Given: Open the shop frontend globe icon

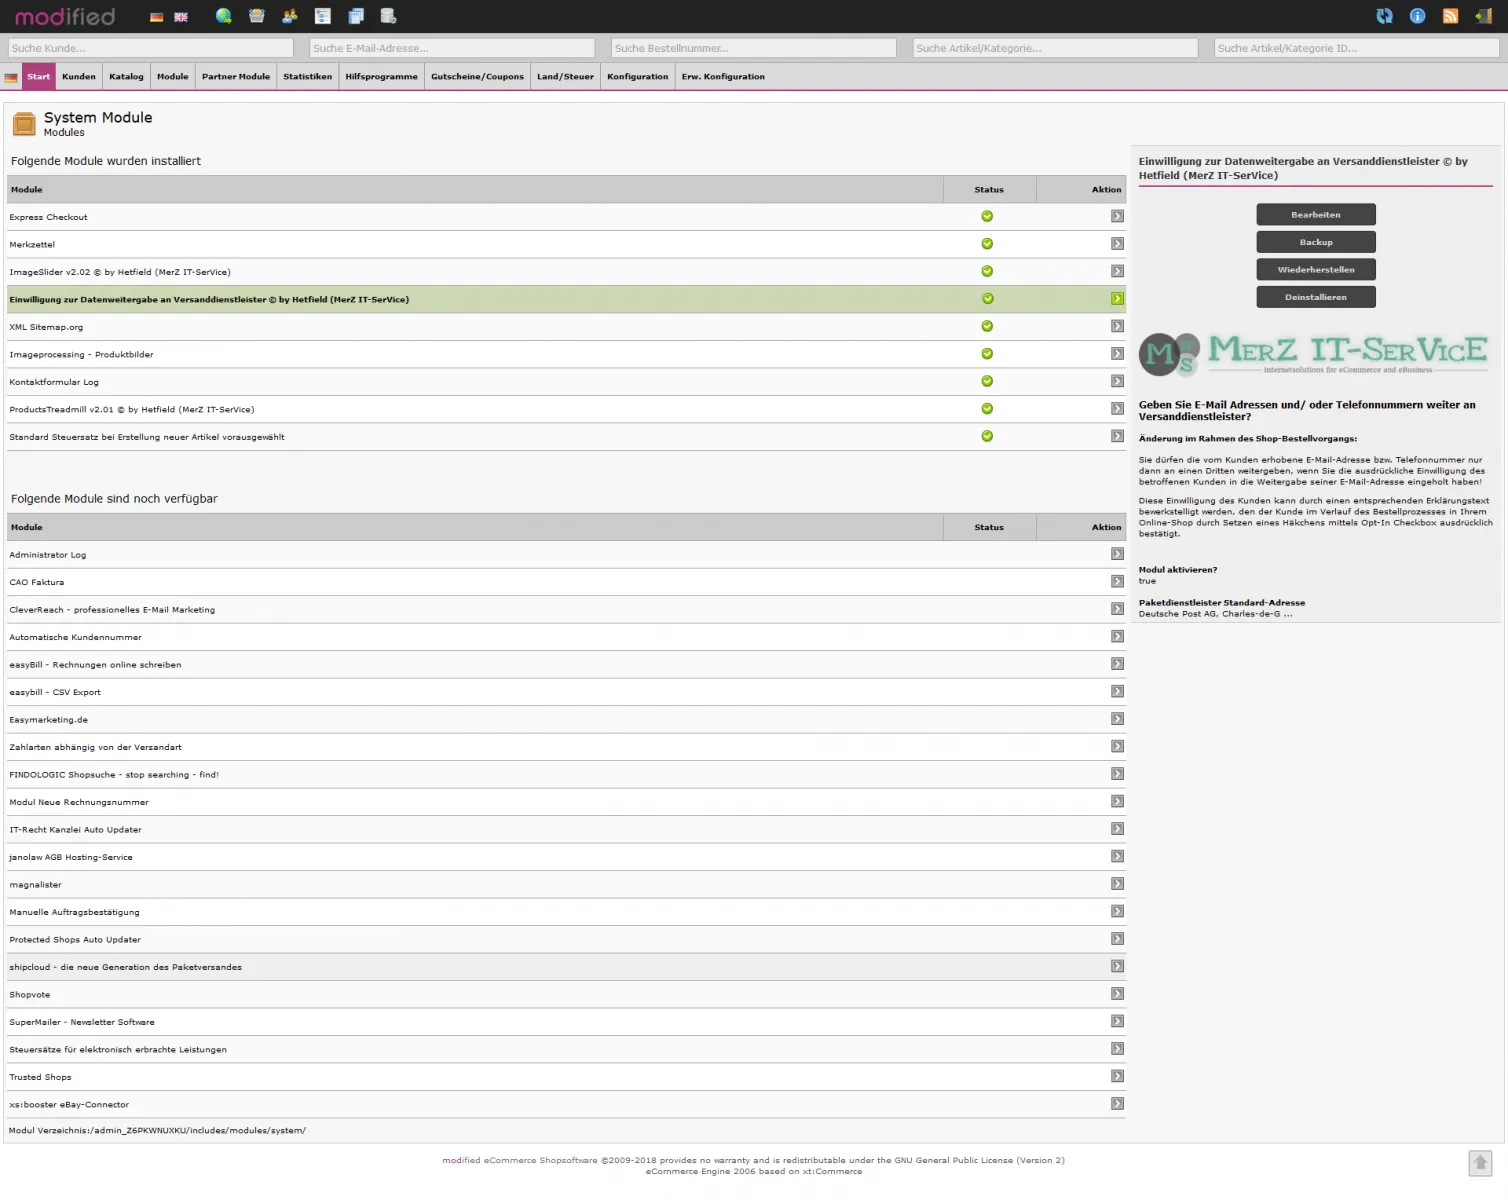Looking at the screenshot, I should [223, 16].
